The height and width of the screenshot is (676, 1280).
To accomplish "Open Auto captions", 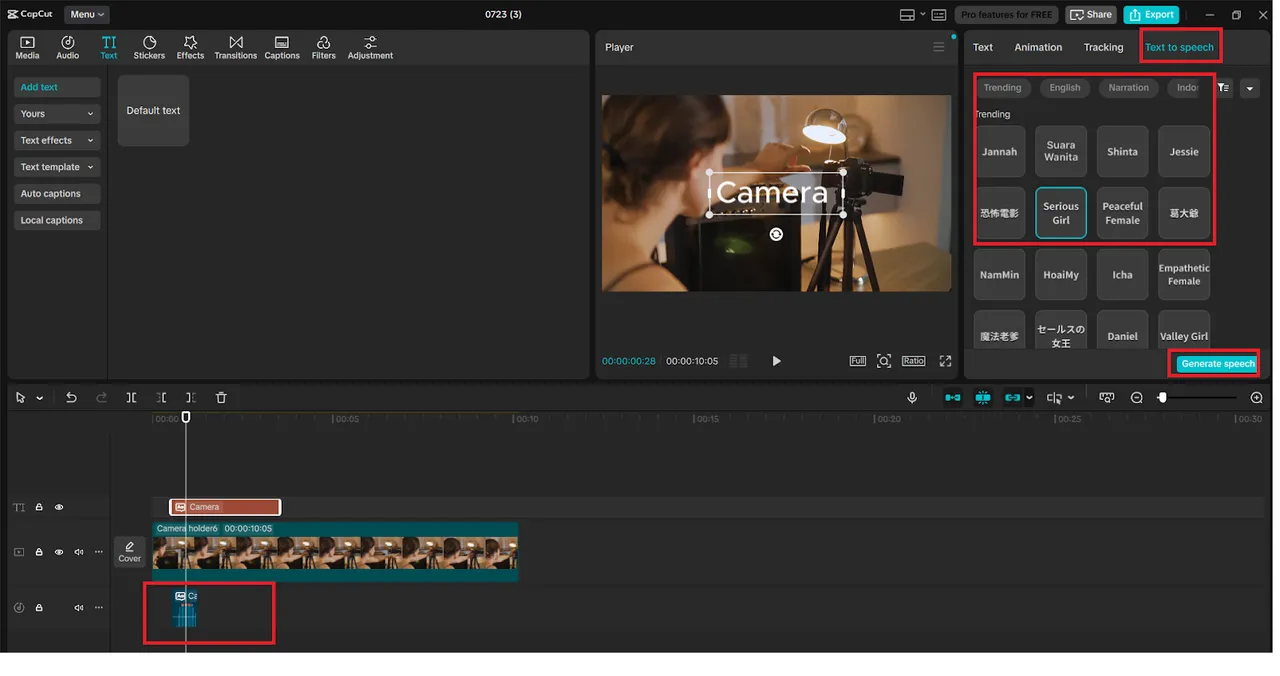I will [x=57, y=194].
